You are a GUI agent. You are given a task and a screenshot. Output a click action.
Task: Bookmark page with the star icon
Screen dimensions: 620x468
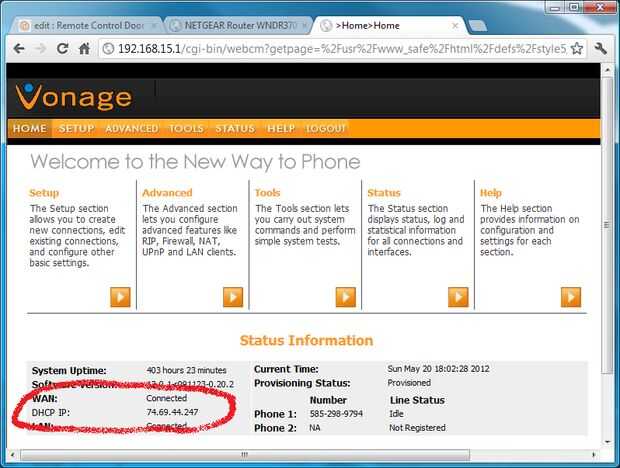tap(577, 49)
